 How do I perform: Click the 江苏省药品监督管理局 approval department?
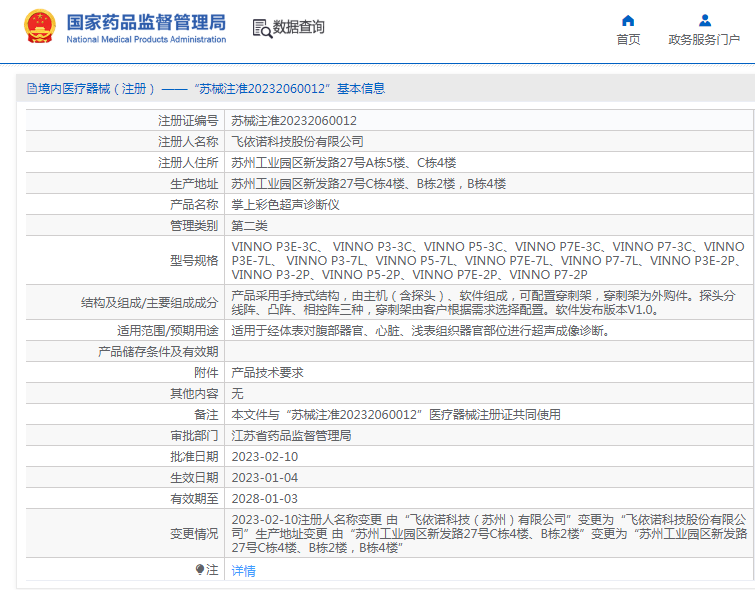(x=291, y=436)
